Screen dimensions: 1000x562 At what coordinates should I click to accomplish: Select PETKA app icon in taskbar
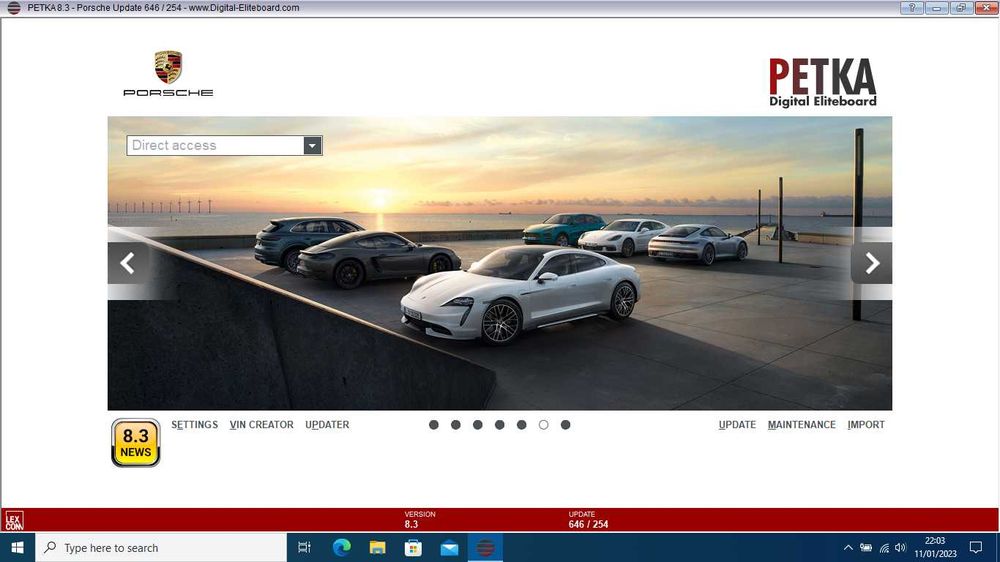(x=485, y=547)
